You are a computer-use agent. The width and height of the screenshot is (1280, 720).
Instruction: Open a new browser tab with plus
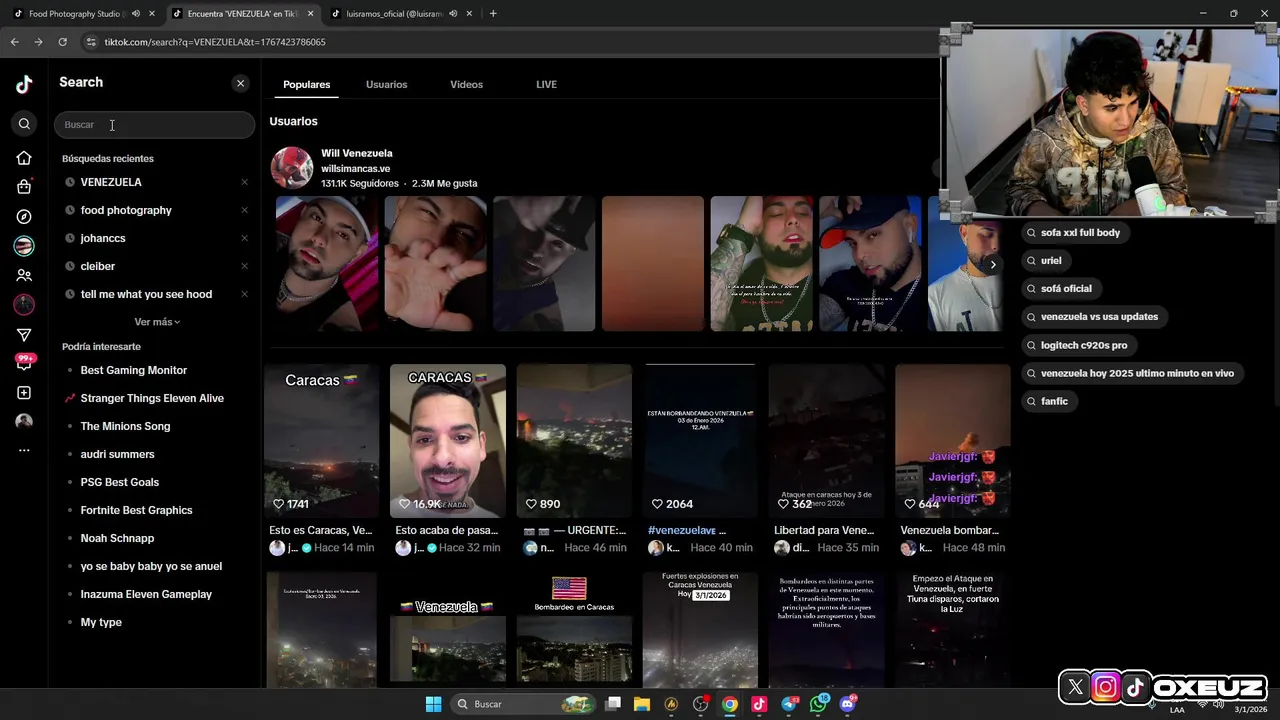pyautogui.click(x=493, y=14)
